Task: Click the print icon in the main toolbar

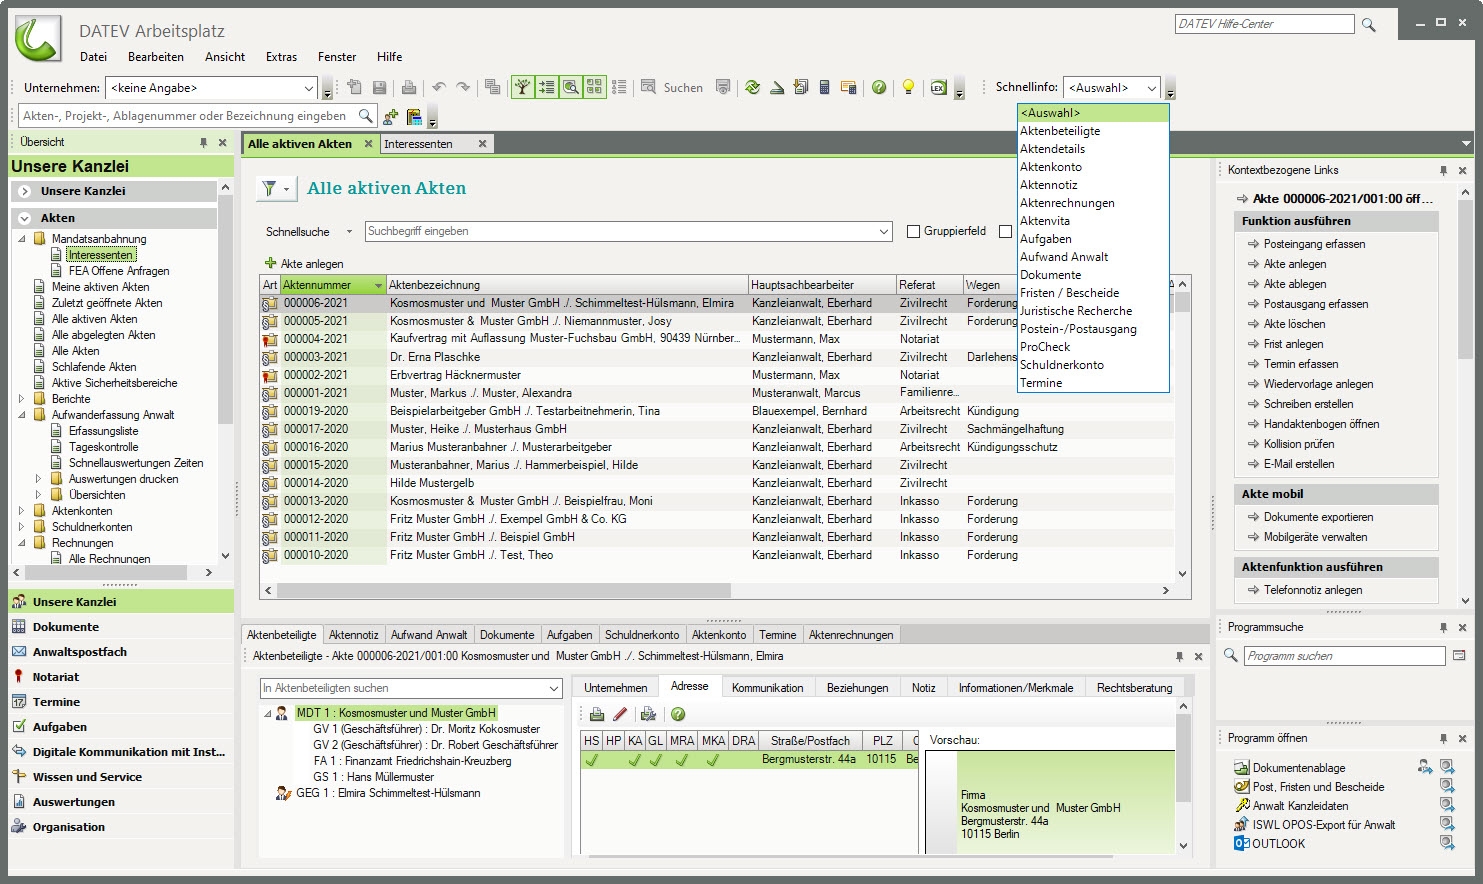Action: 408,88
